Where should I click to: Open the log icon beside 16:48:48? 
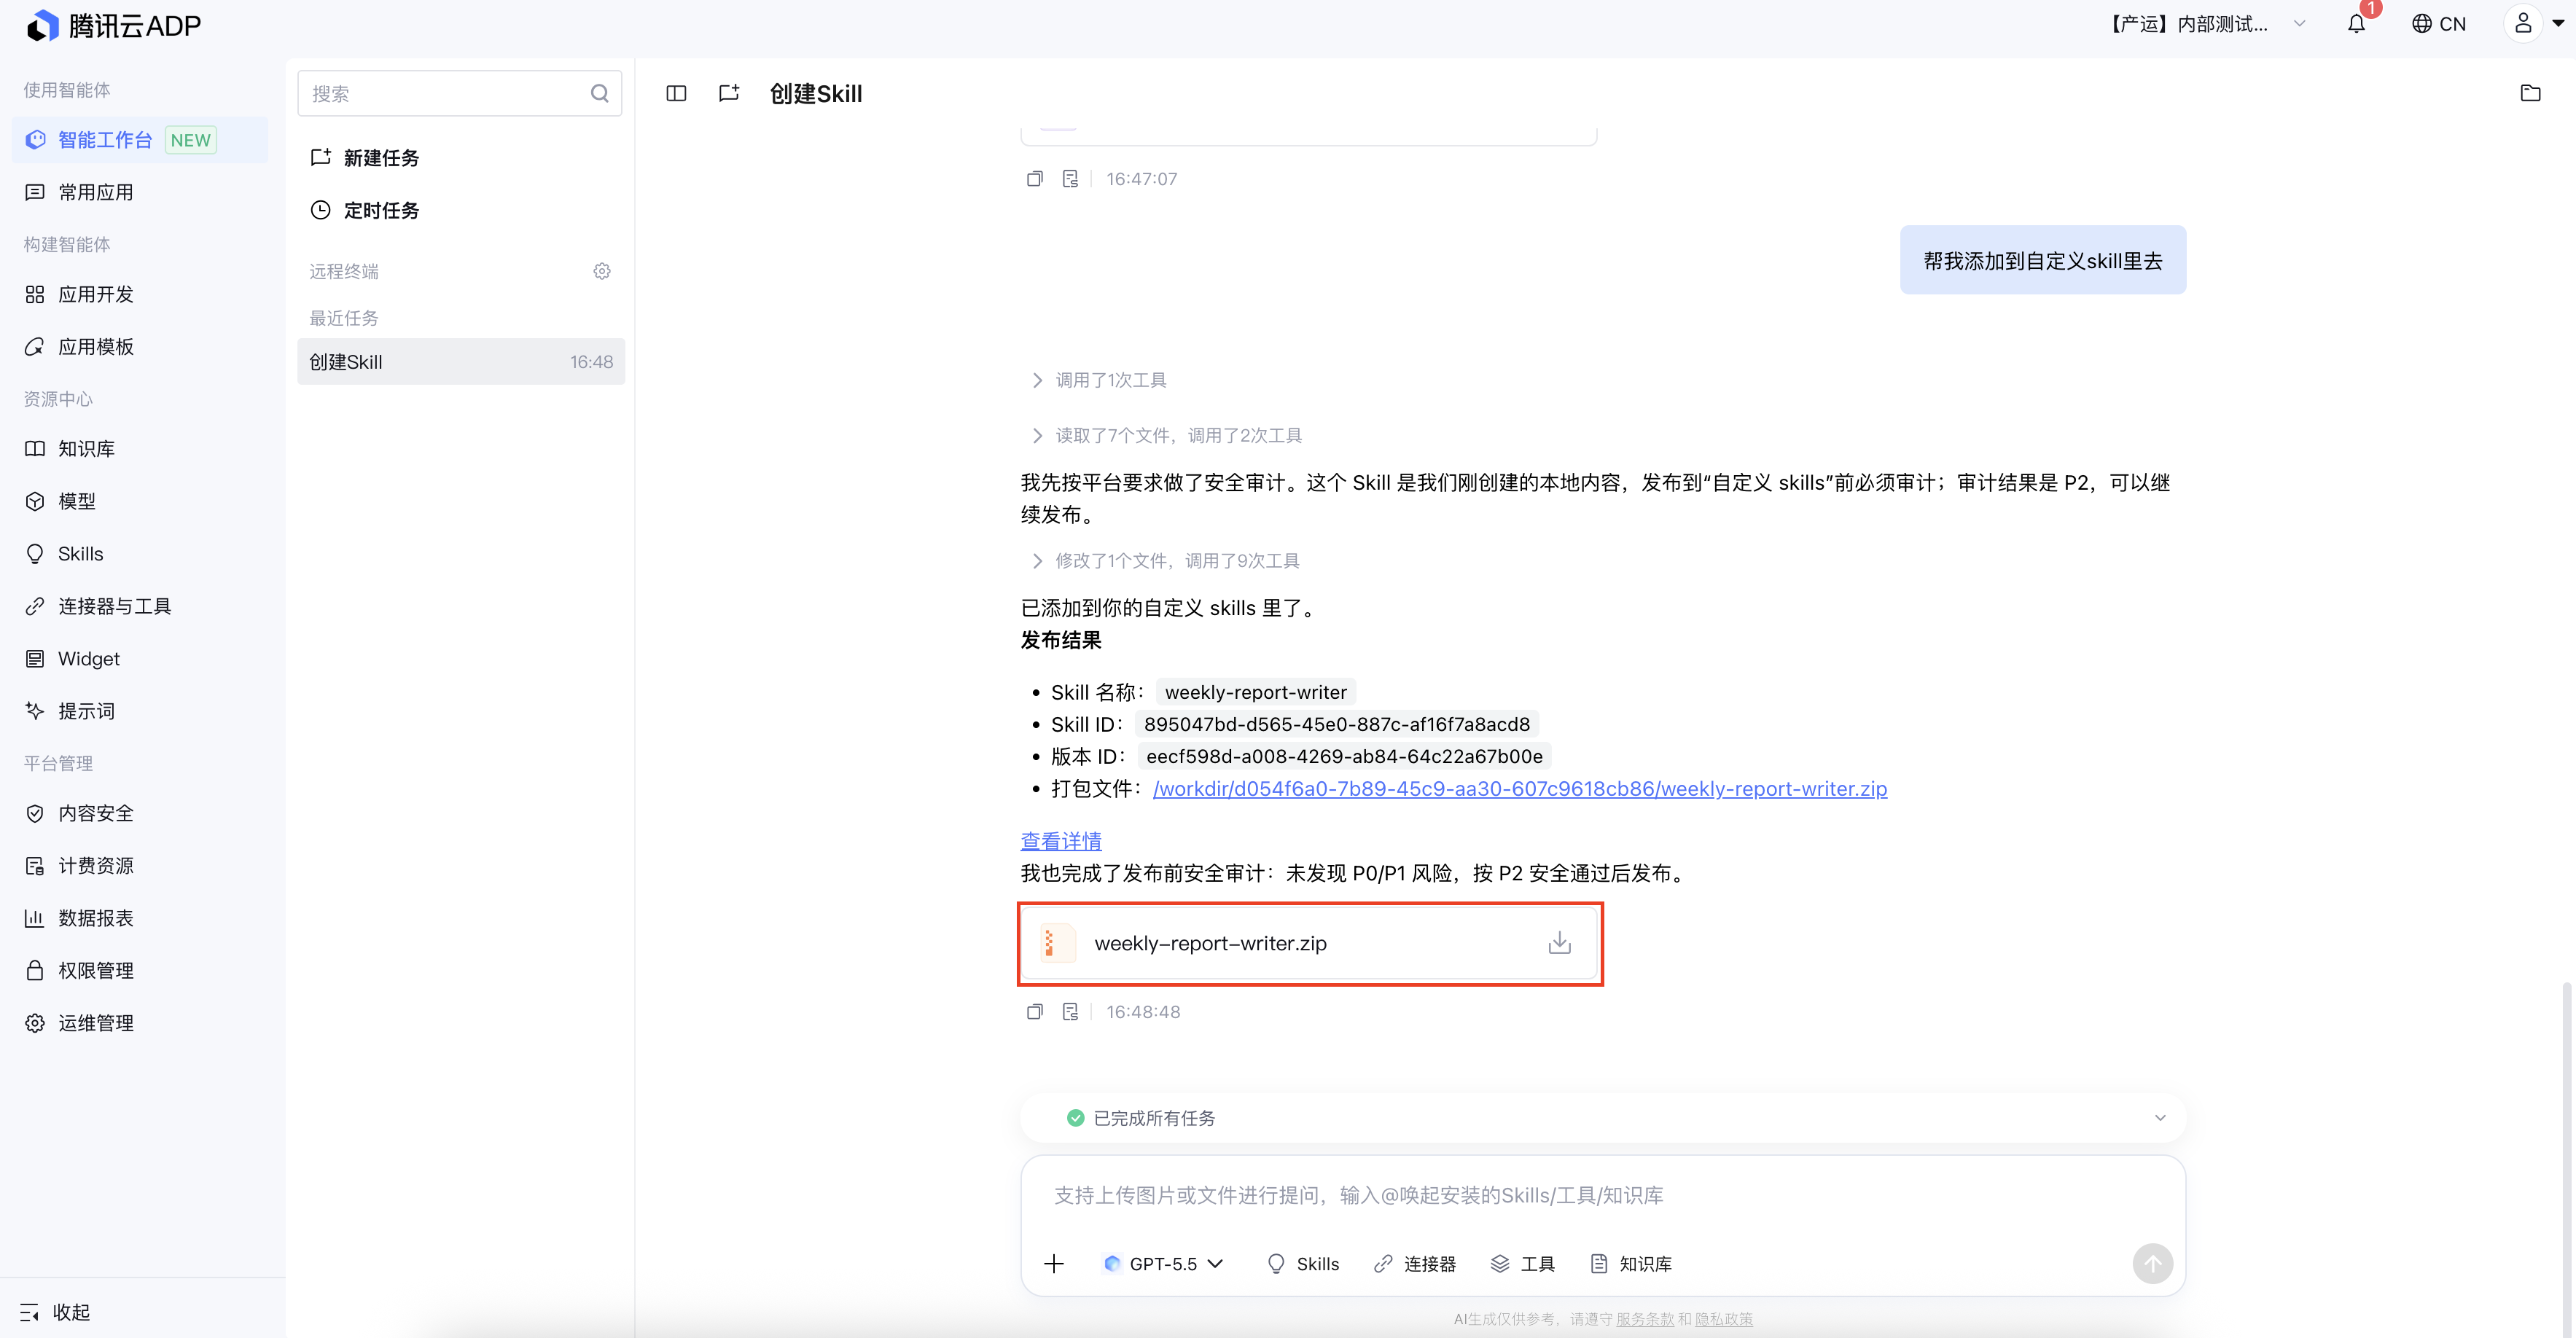[x=1071, y=1012]
